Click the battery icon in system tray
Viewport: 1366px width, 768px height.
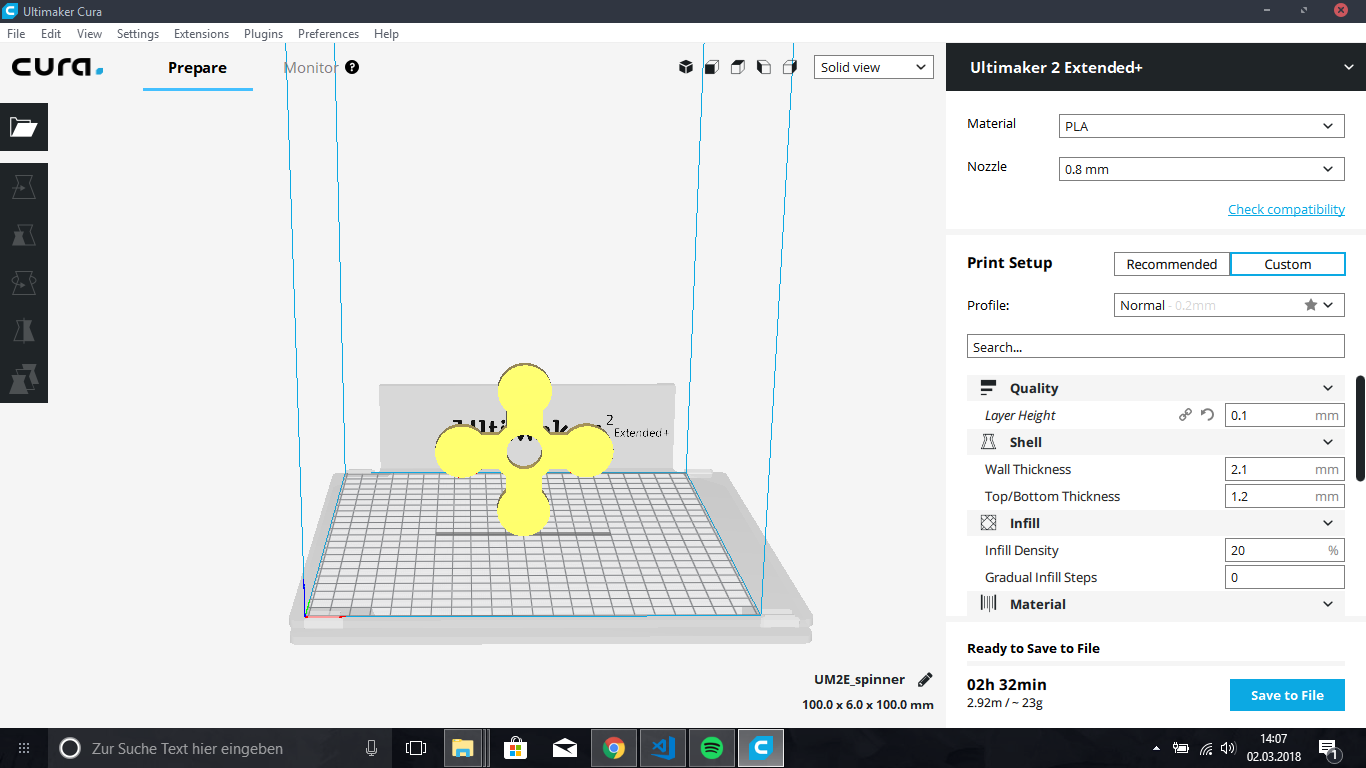coord(1181,748)
